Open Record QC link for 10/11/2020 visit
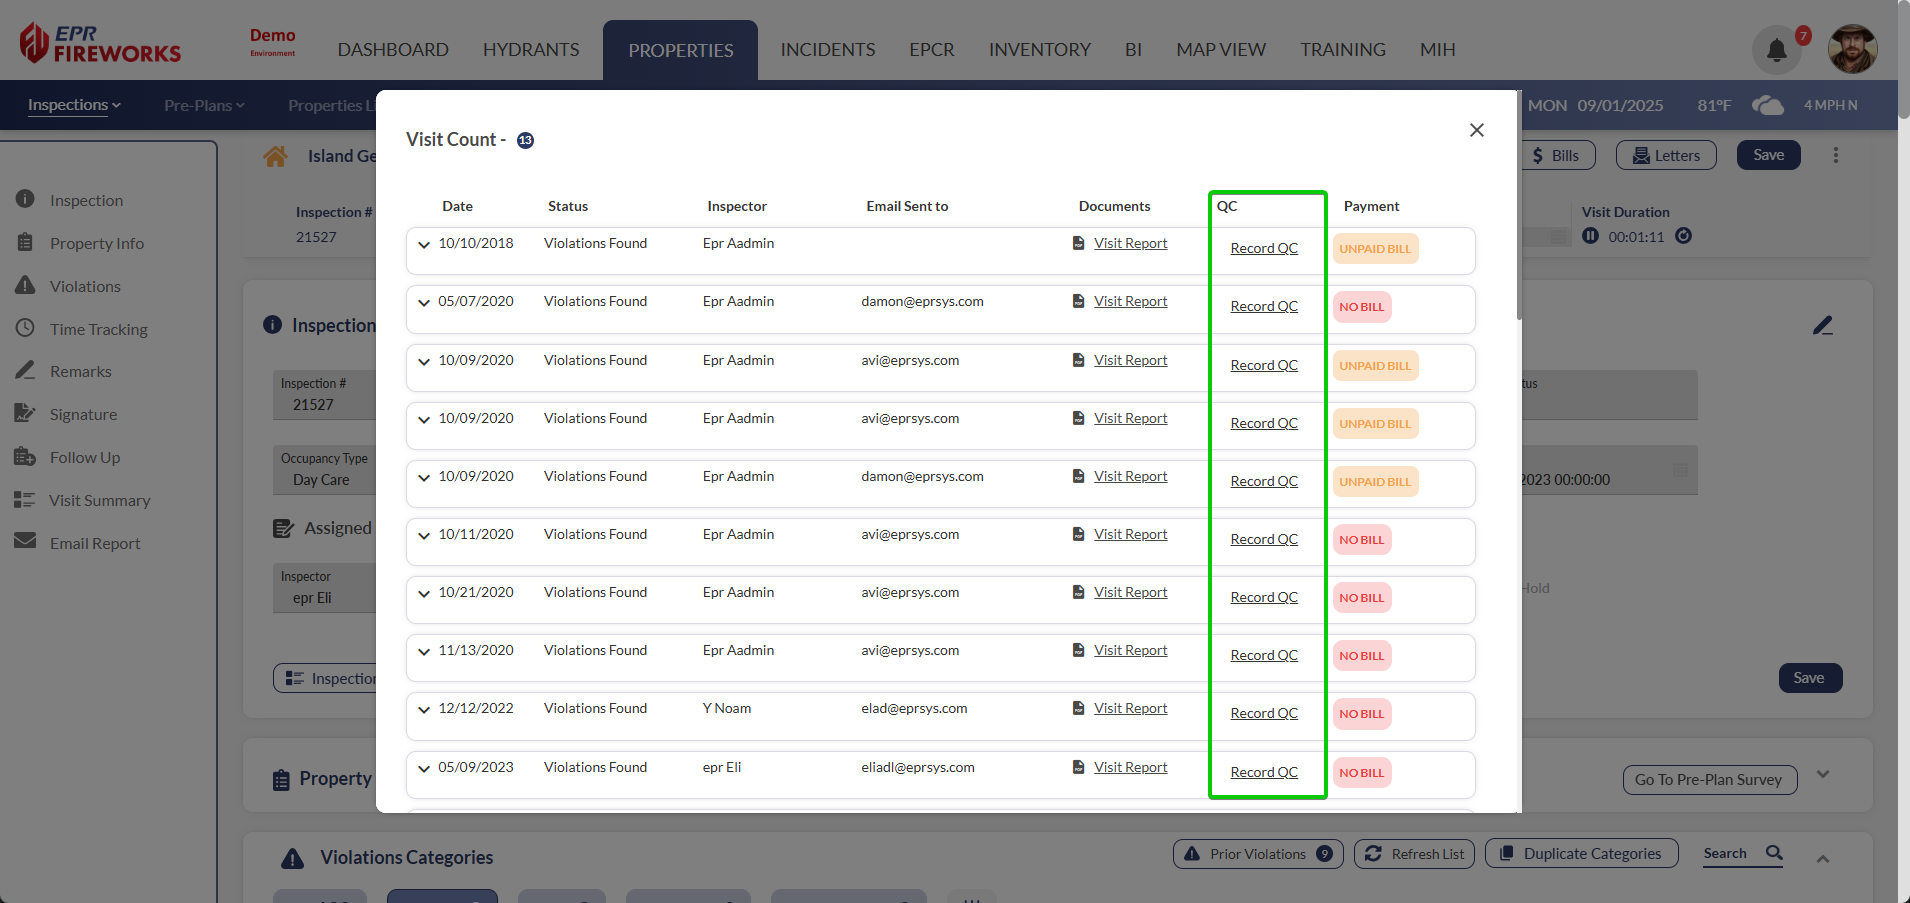 point(1263,539)
